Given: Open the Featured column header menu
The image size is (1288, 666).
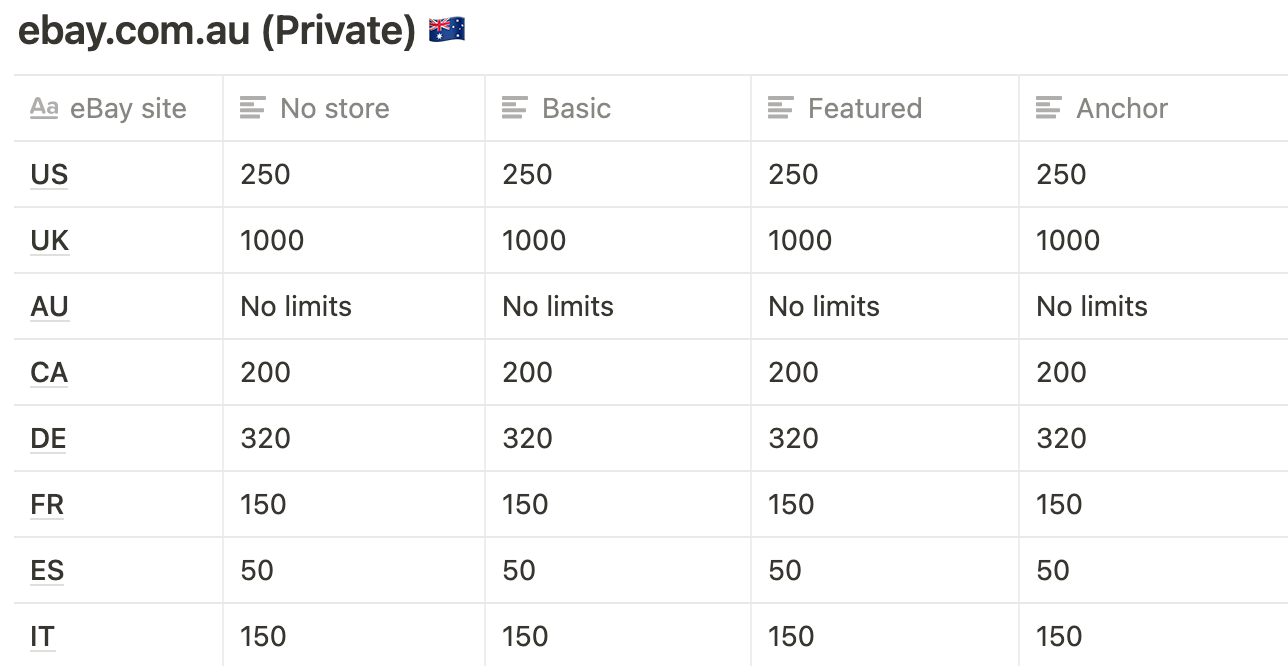Looking at the screenshot, I should click(x=884, y=108).
